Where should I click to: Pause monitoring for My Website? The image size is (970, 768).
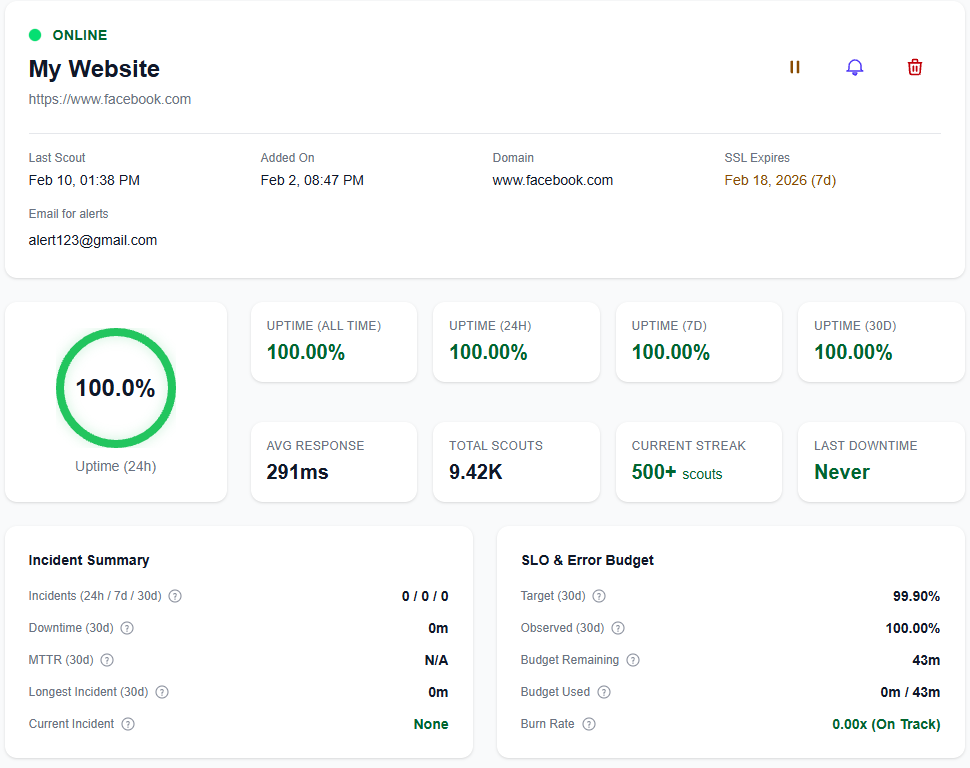[x=794, y=67]
